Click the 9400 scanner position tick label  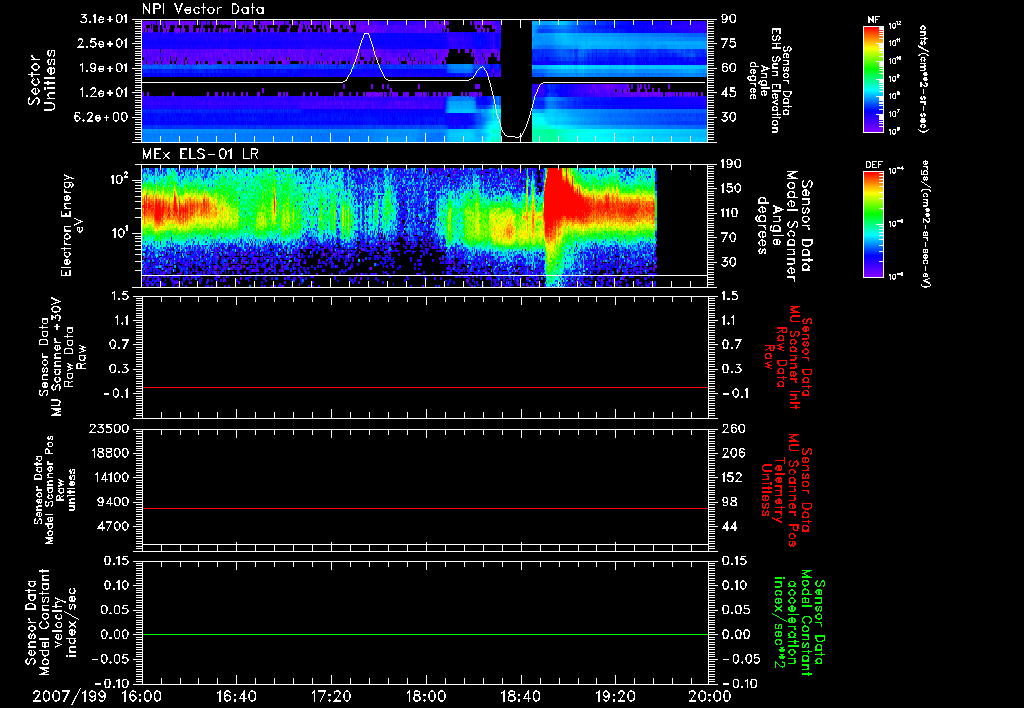[115, 502]
